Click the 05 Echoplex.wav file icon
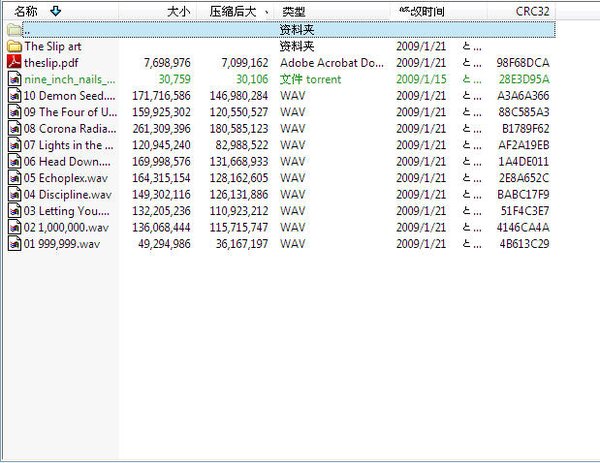600x463 pixels. (15, 178)
